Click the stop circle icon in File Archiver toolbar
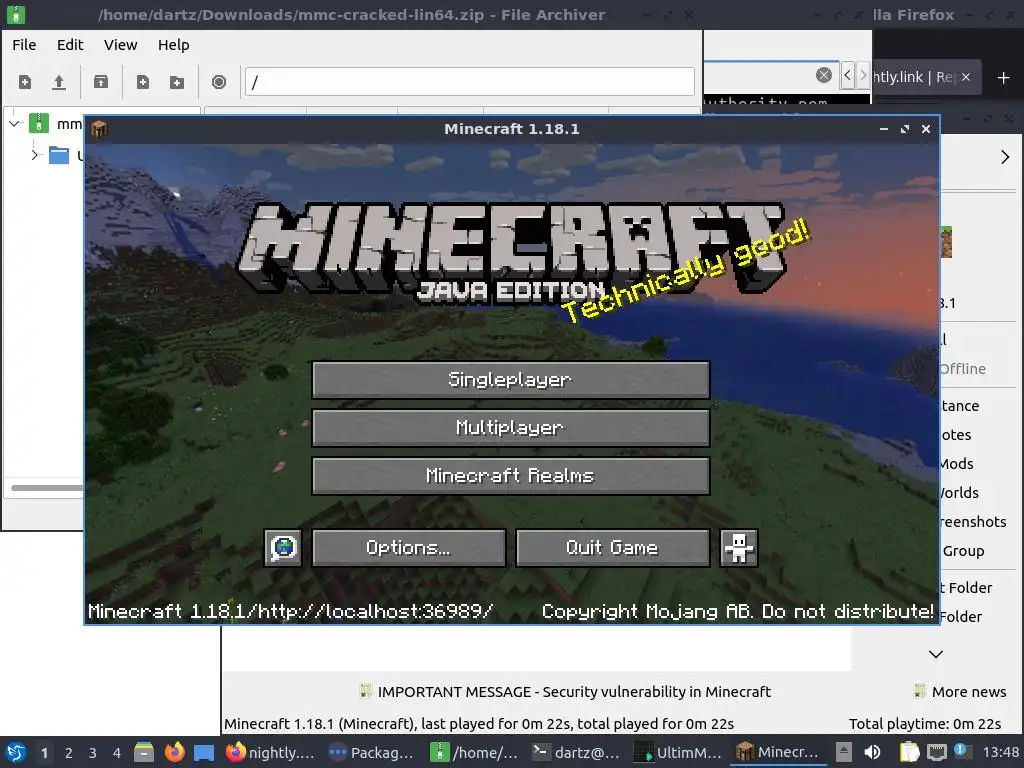 219,82
